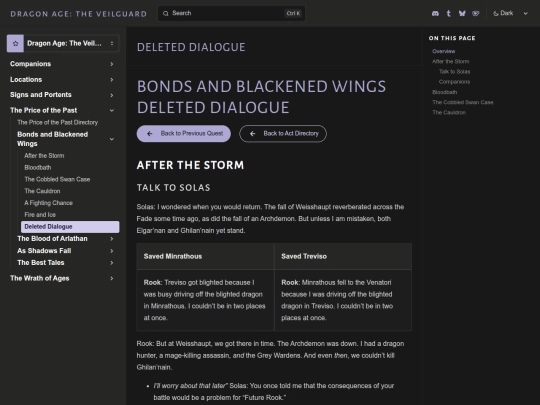This screenshot has height=405, width=540.
Task: Open The Best Tales label
Action: [41, 263]
